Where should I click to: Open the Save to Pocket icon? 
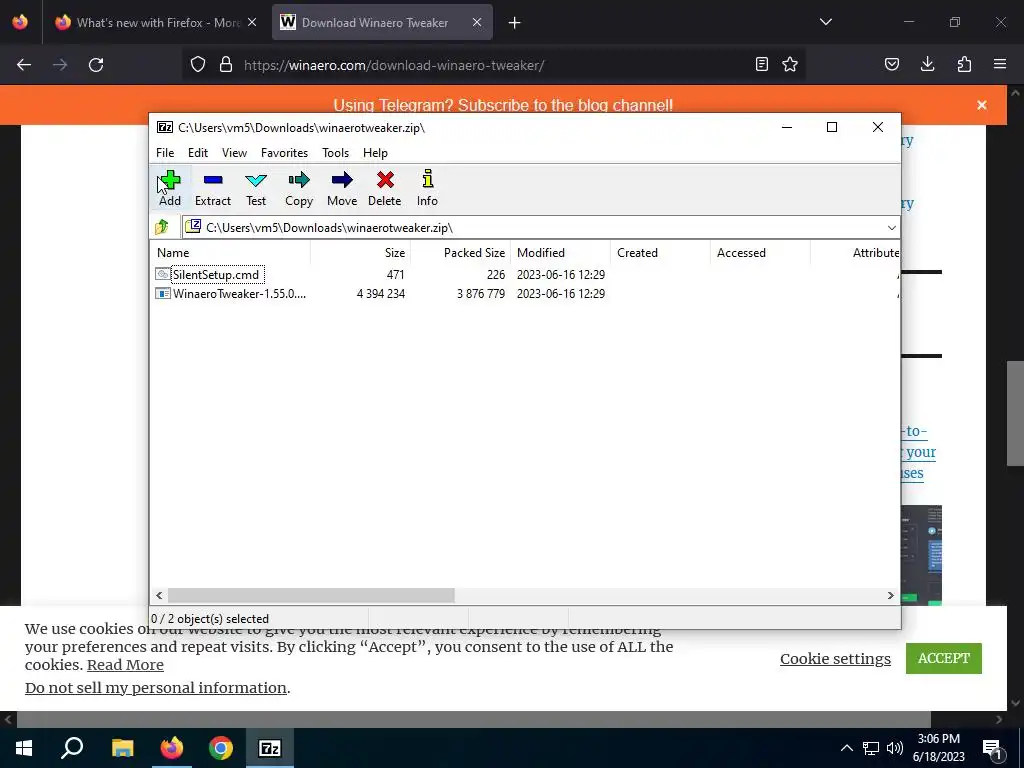[x=891, y=64]
